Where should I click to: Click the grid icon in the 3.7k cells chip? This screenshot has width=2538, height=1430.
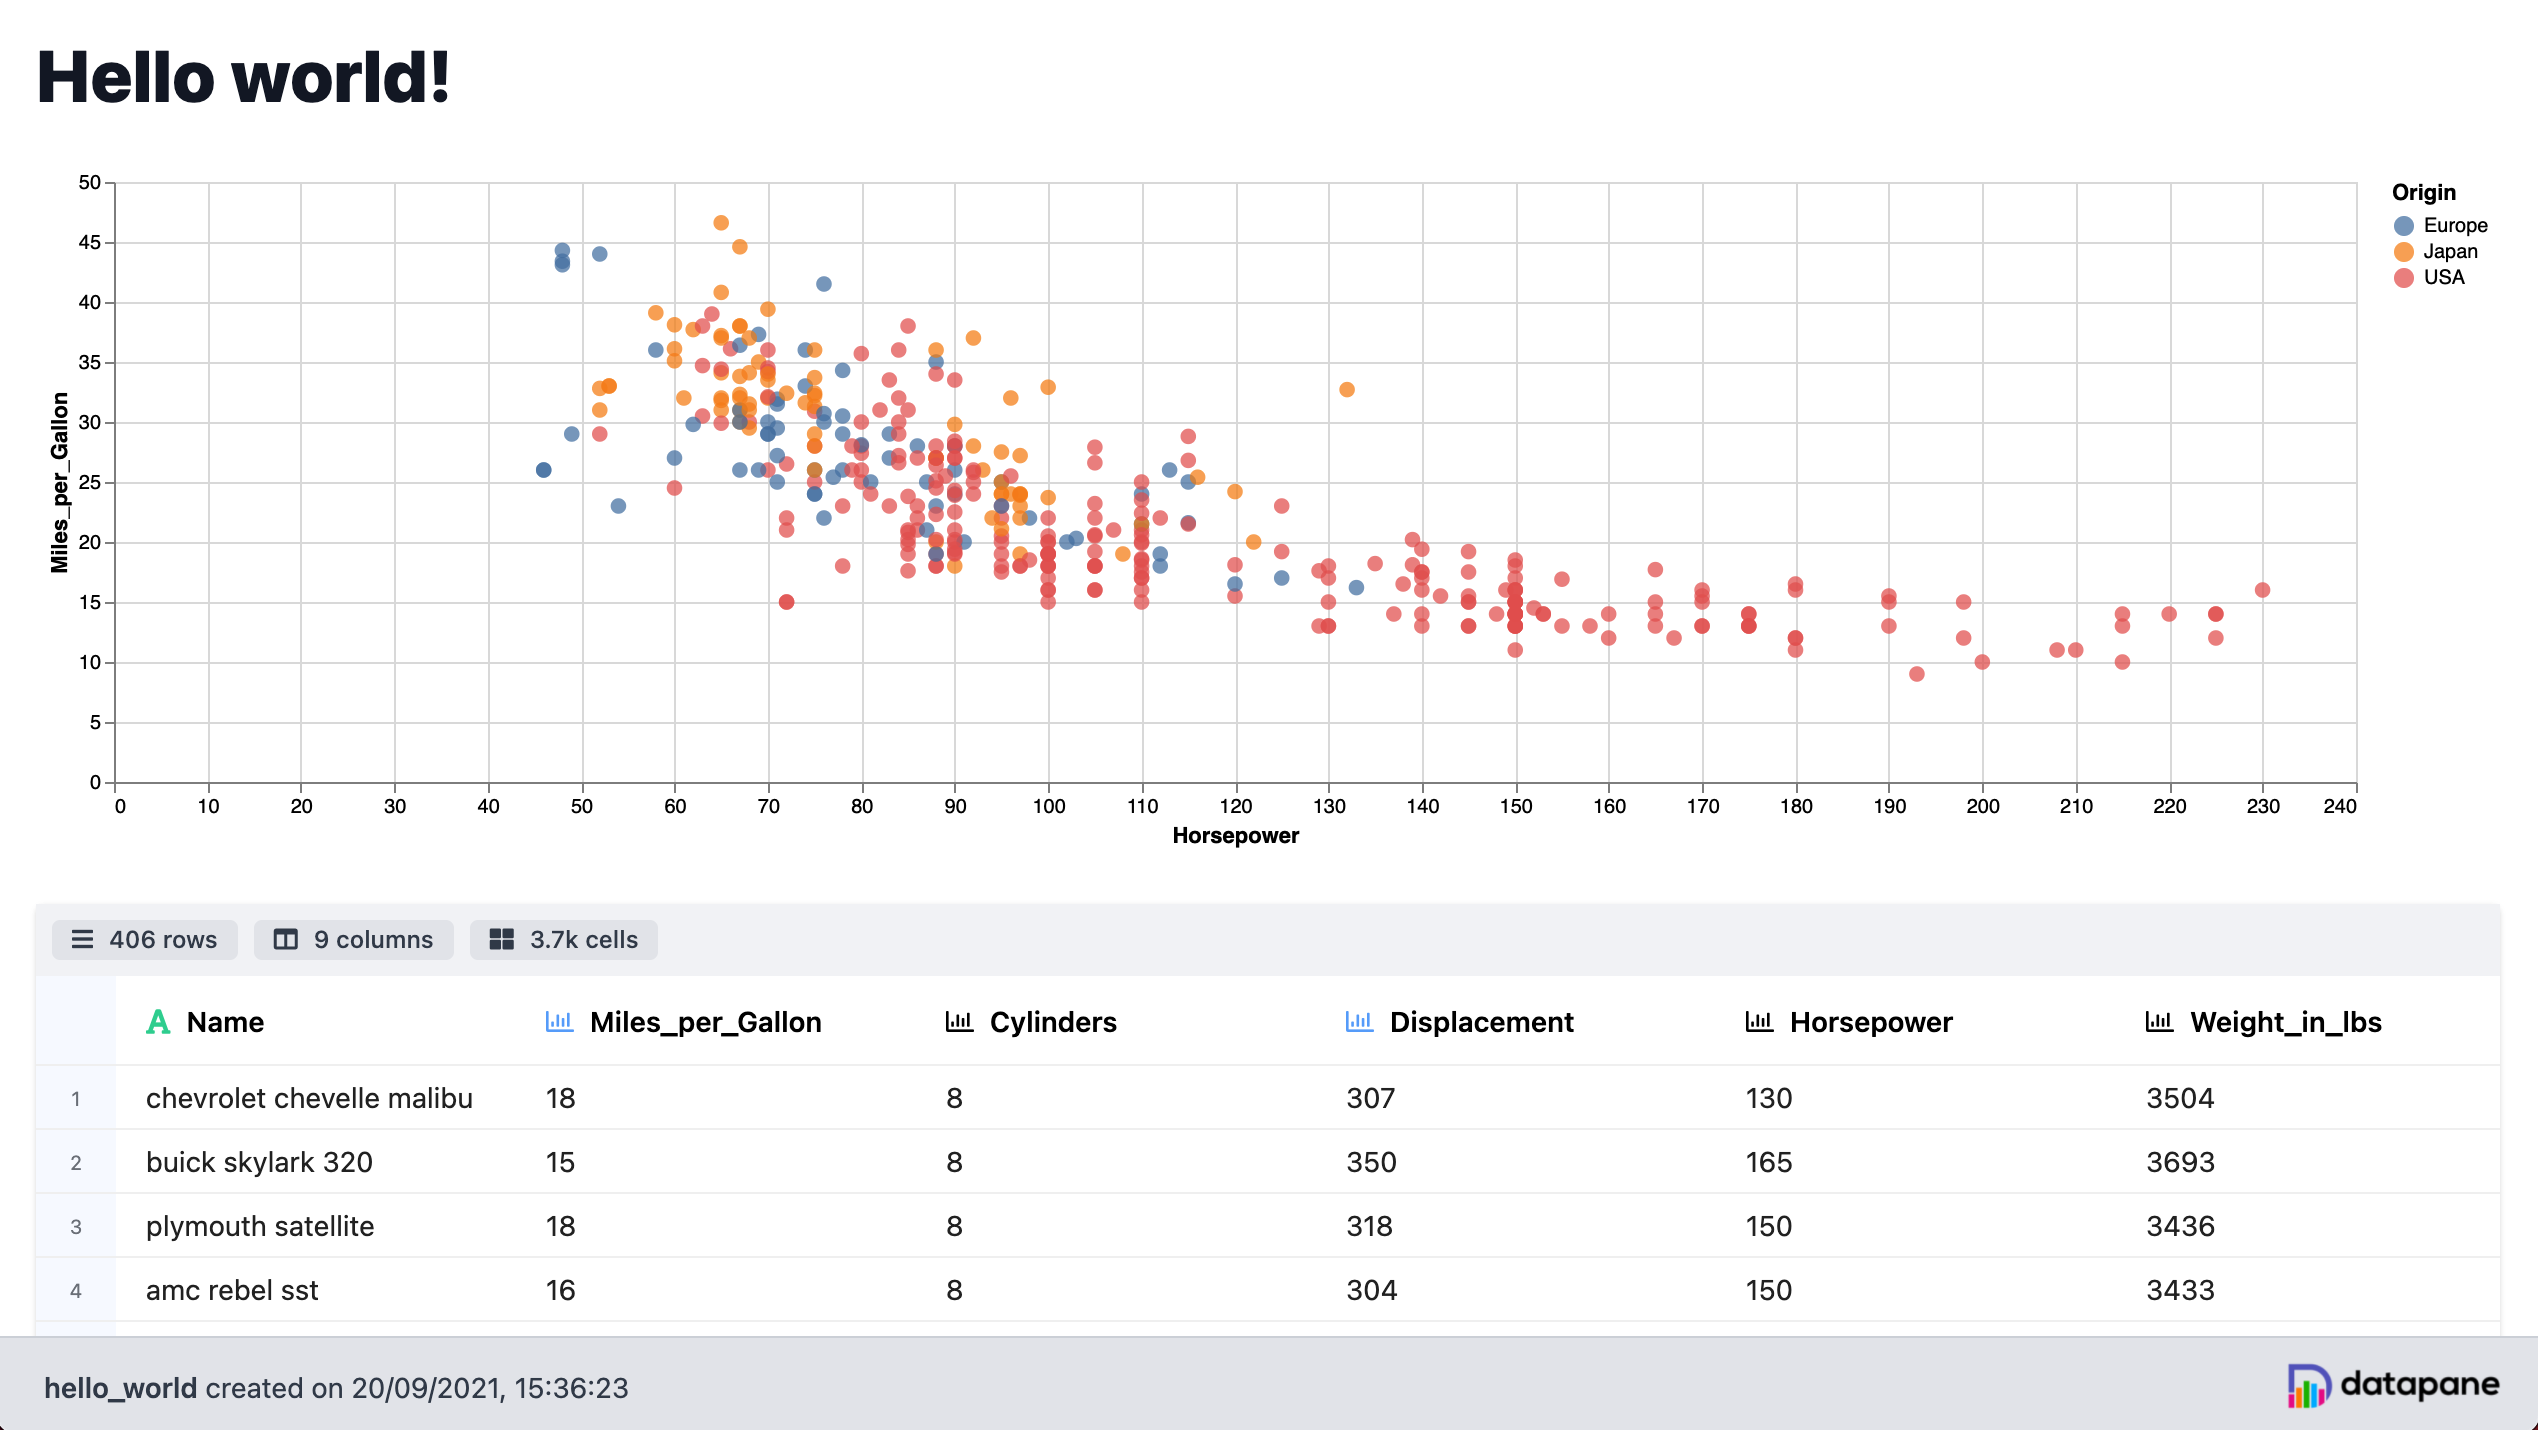pyautogui.click(x=503, y=939)
